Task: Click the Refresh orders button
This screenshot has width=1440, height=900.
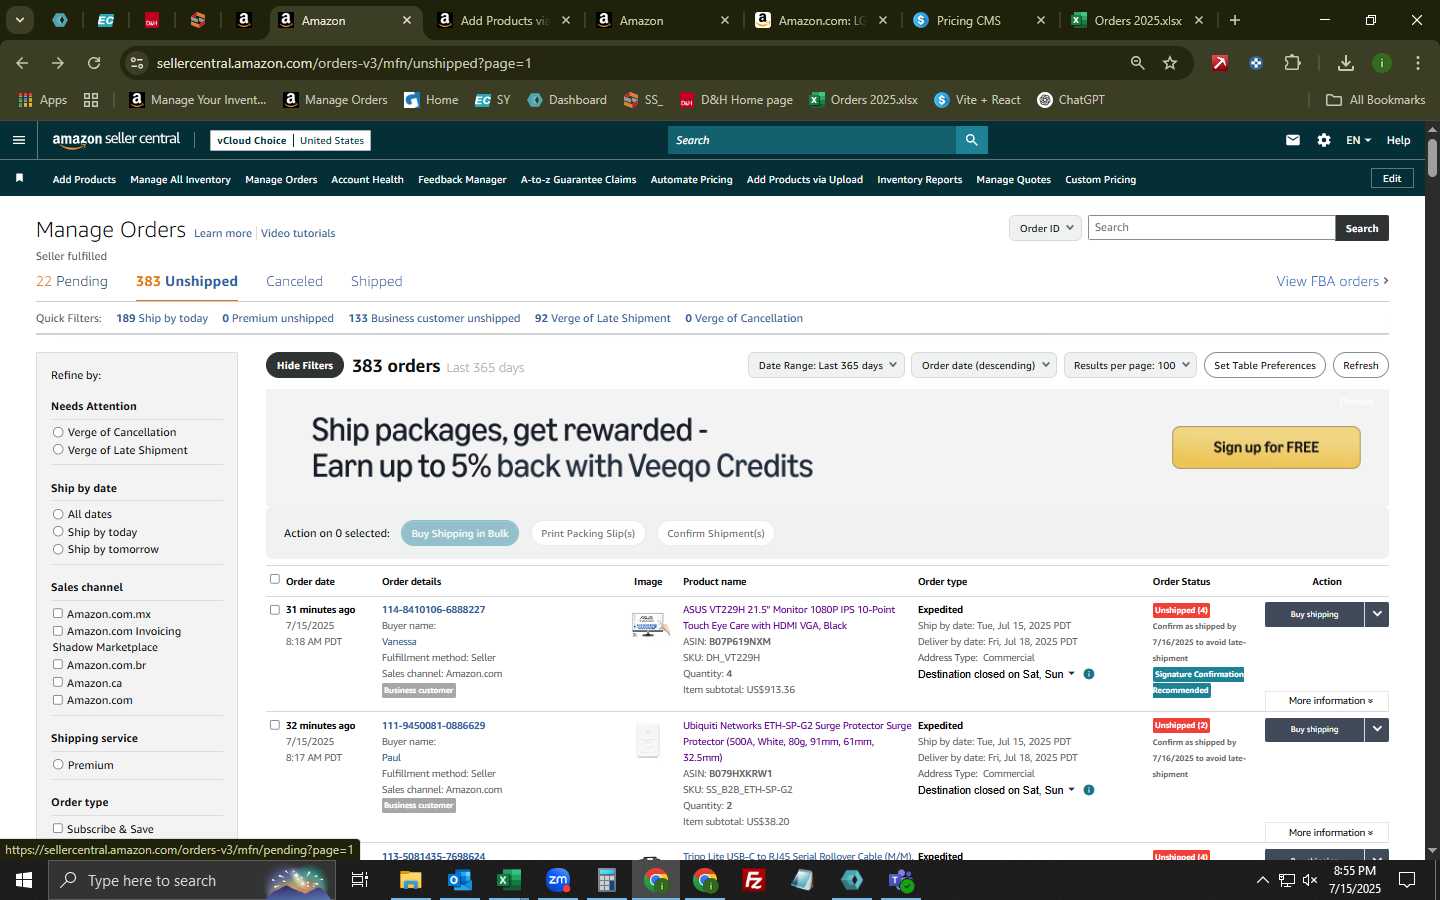Action: coord(1360,365)
